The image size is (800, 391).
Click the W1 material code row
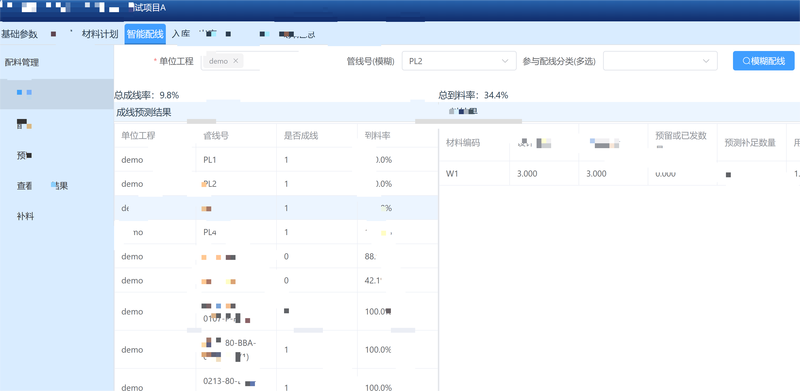[x=619, y=174]
